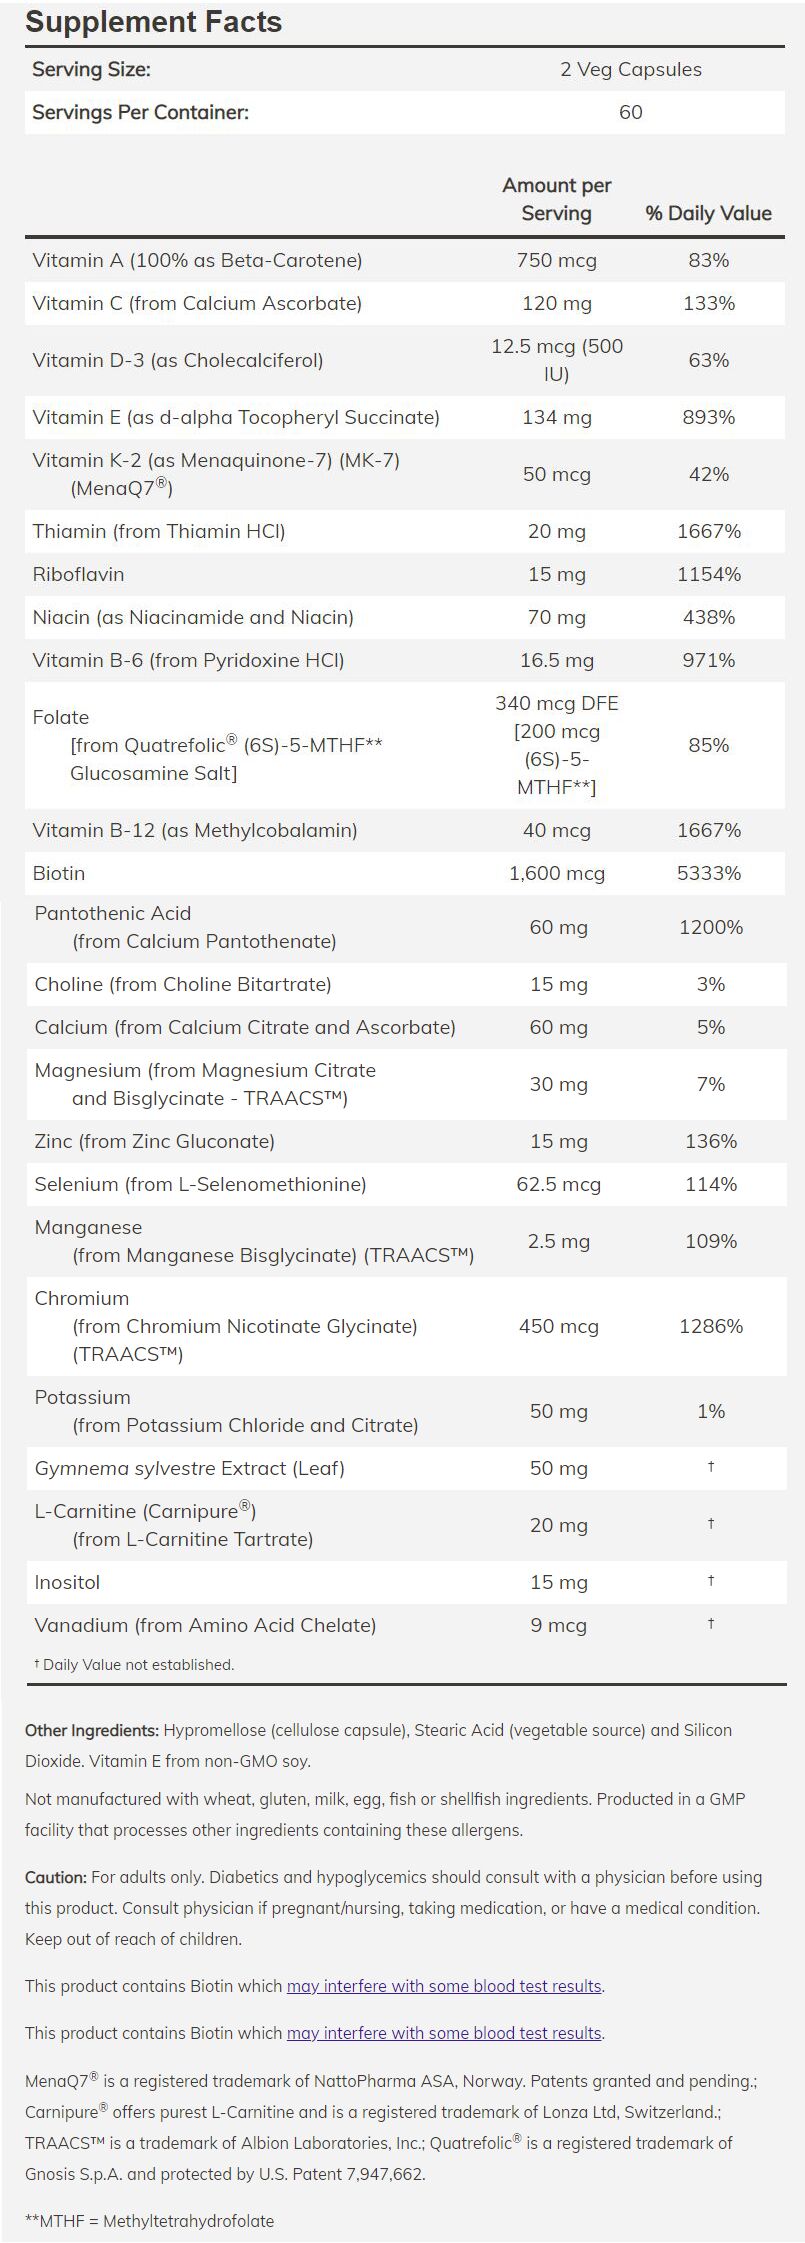The height and width of the screenshot is (2243, 805).
Task: Click the Caution bold label
Action: (x=56, y=1877)
